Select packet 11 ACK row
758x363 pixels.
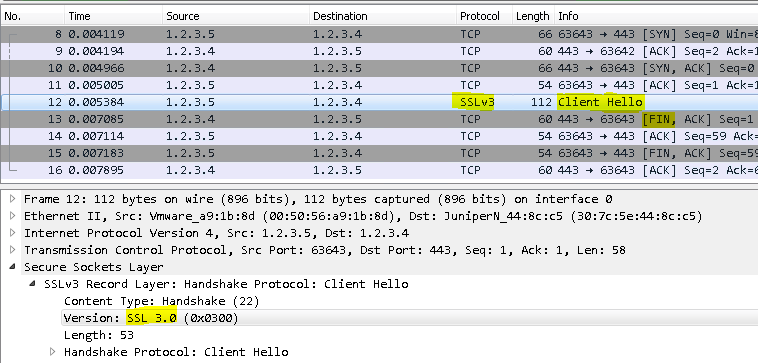(379, 85)
